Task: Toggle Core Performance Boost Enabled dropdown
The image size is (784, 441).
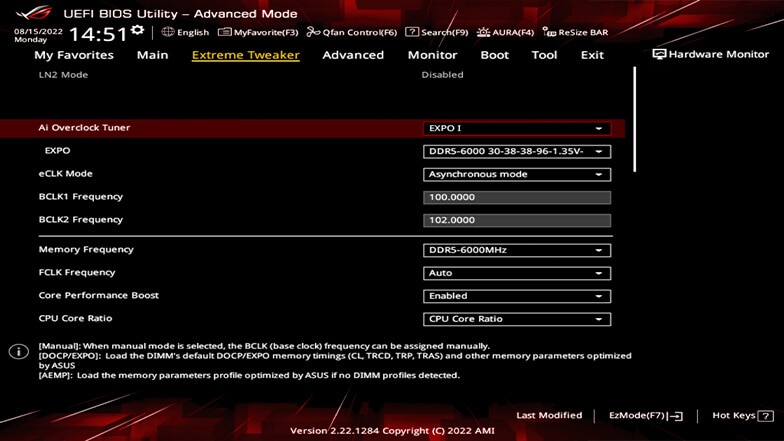Action: [516, 296]
